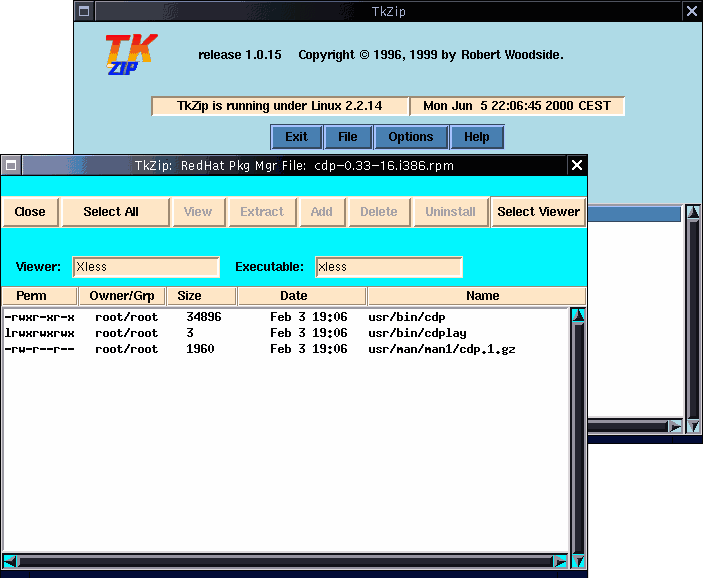
Task: Focus the Viewer input field containing Xless
Action: point(146,267)
